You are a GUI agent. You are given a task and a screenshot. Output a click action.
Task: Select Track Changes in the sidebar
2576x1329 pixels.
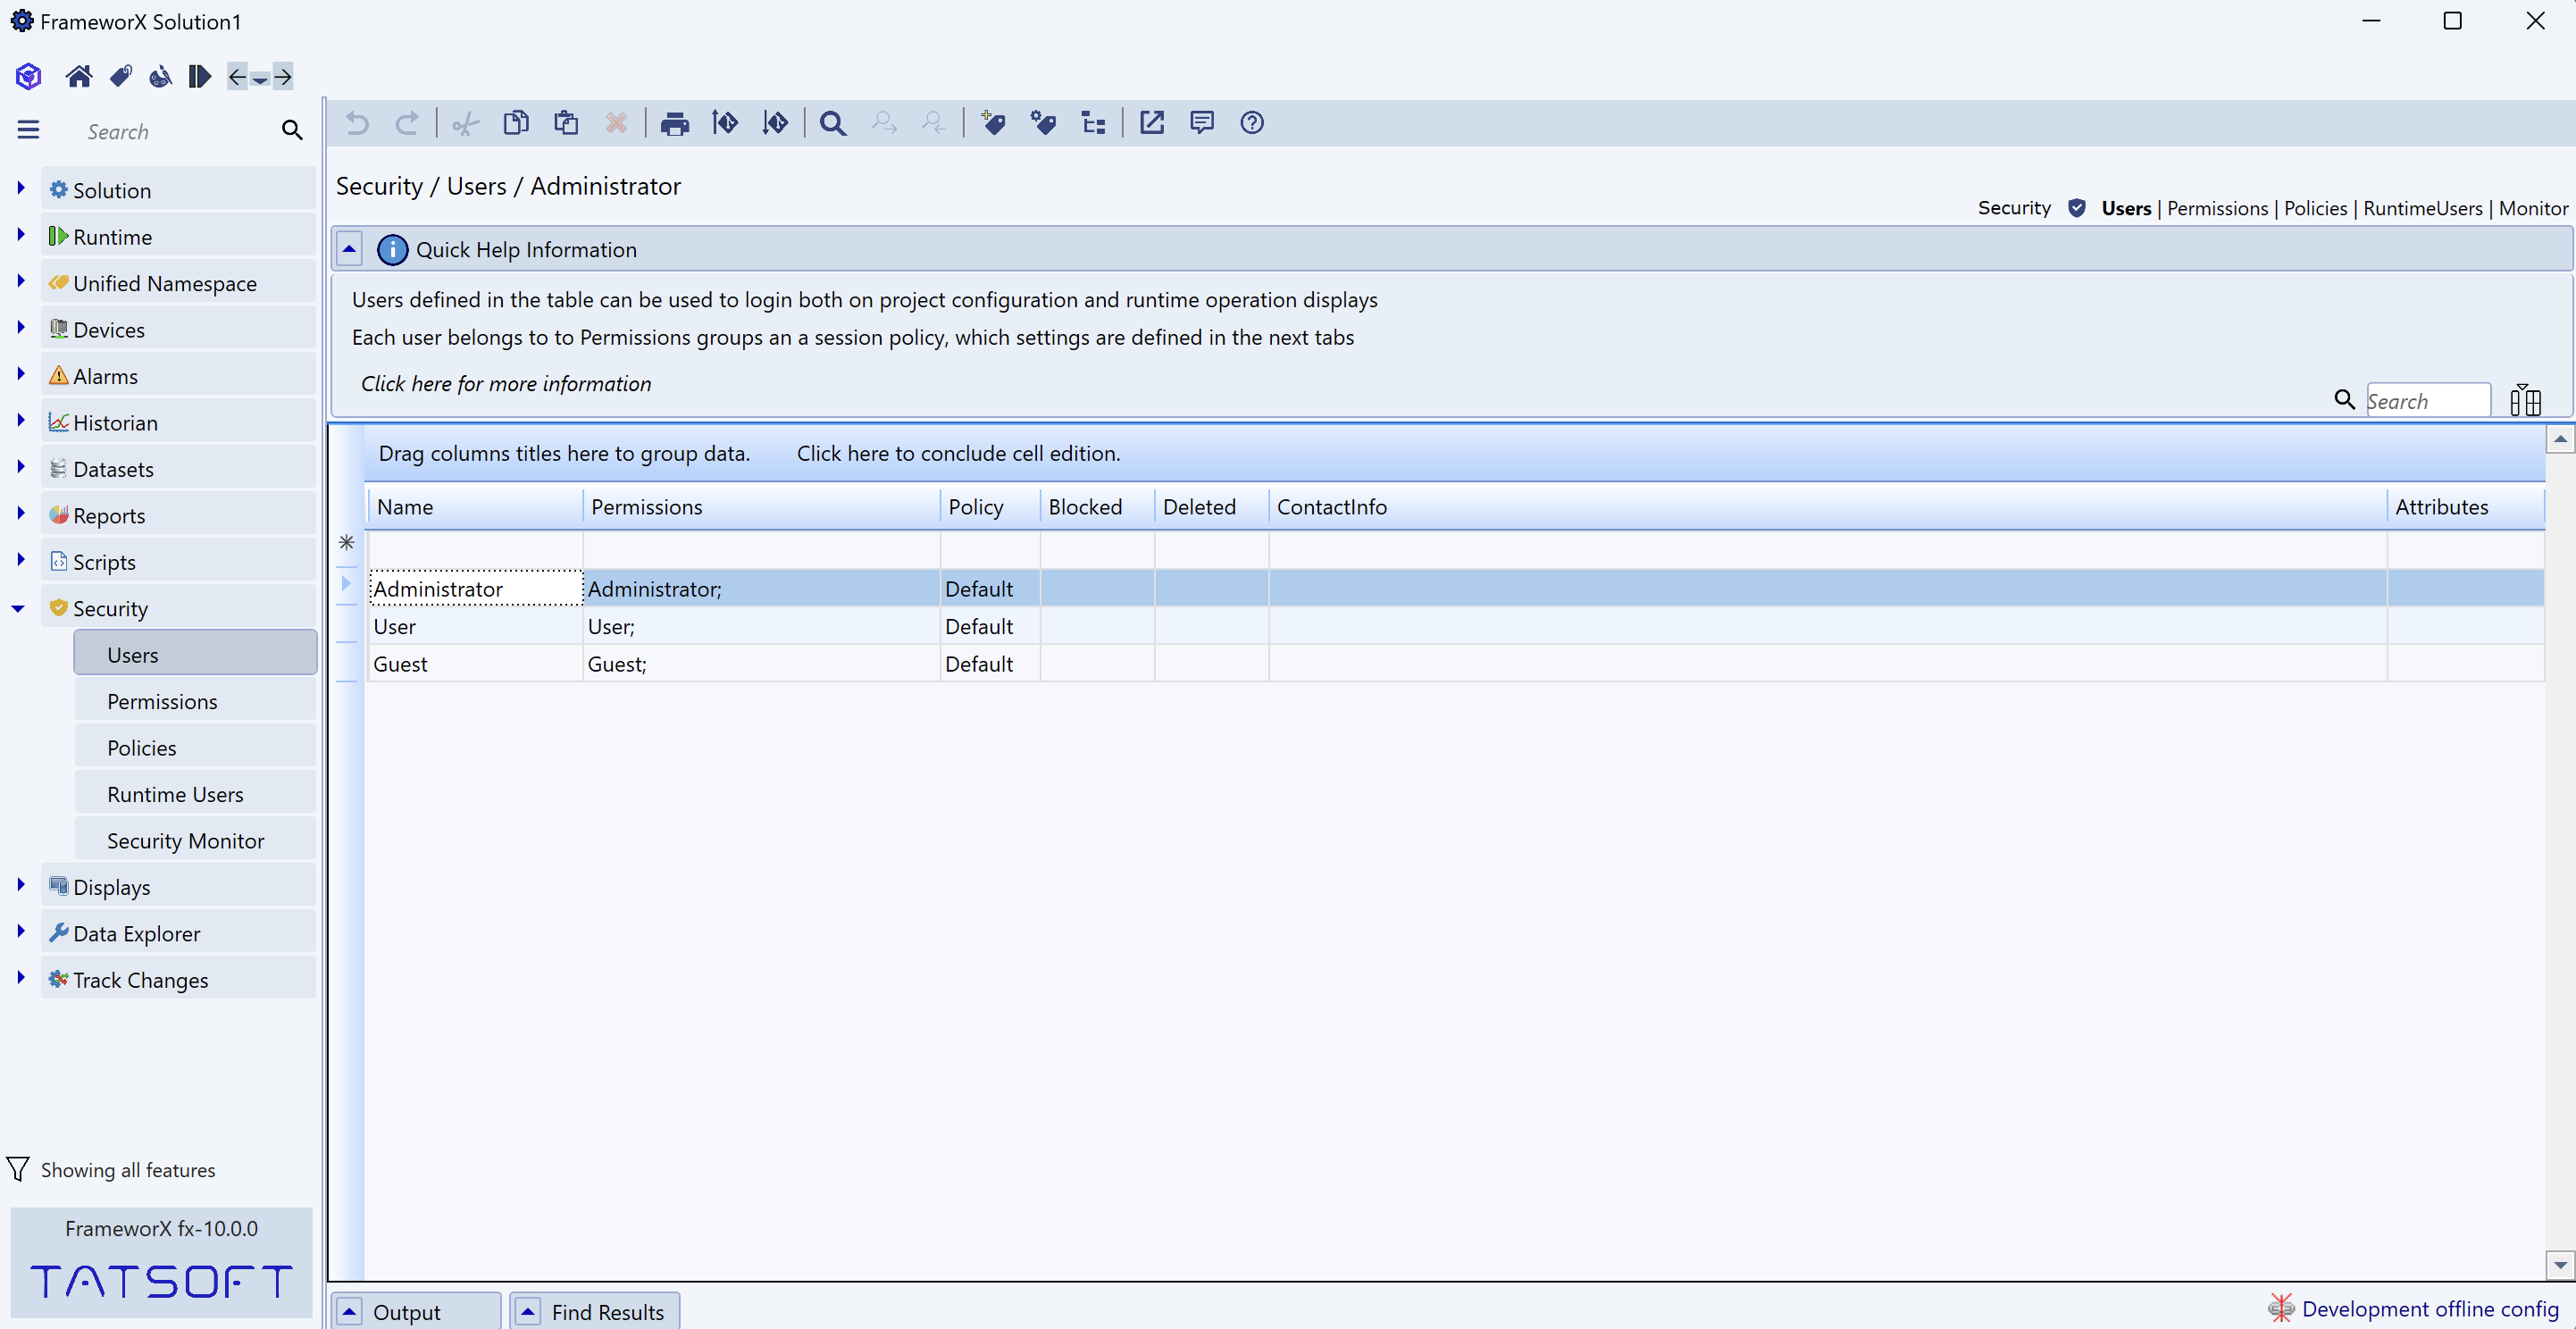[x=178, y=981]
